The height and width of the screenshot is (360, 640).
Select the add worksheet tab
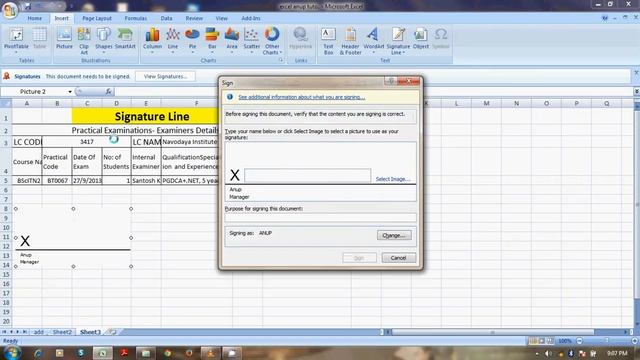(38, 332)
